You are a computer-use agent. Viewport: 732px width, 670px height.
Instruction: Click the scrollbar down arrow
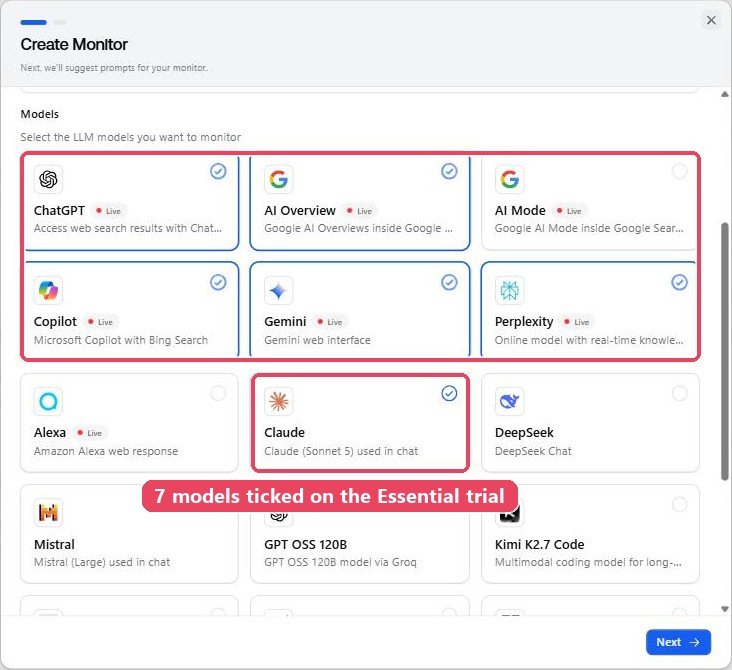click(x=725, y=609)
